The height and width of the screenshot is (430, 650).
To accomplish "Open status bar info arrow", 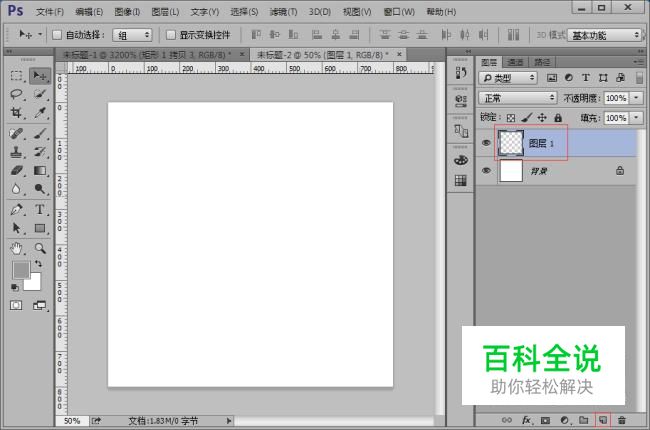I will coord(229,421).
